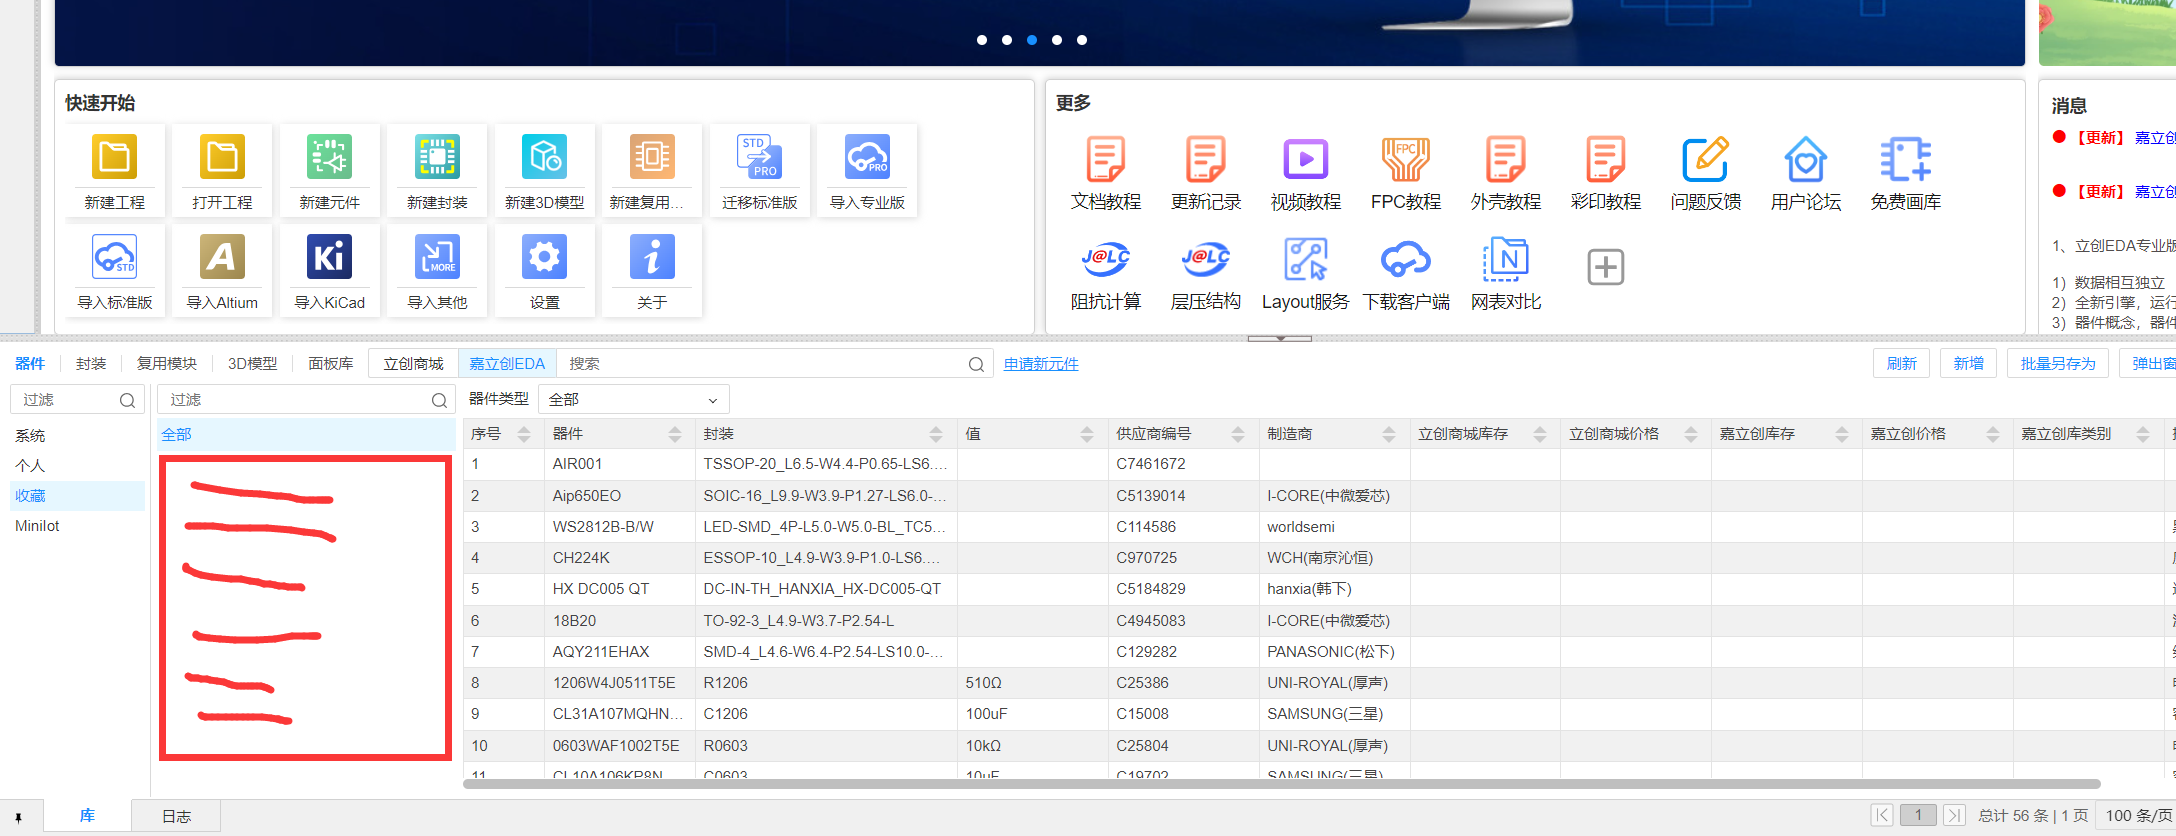Screen dimensions: 2176x836
Task: Open the 阻抗计算 impedance calculator icon
Action: (1105, 260)
